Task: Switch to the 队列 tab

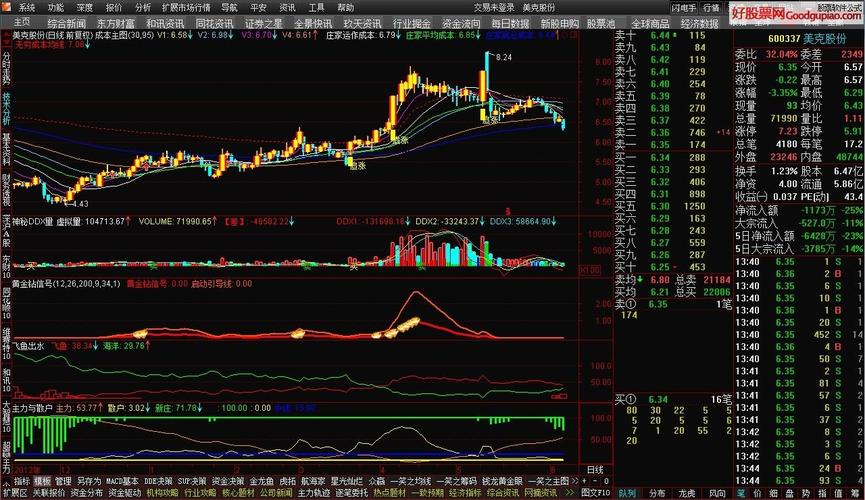Action: tap(627, 493)
